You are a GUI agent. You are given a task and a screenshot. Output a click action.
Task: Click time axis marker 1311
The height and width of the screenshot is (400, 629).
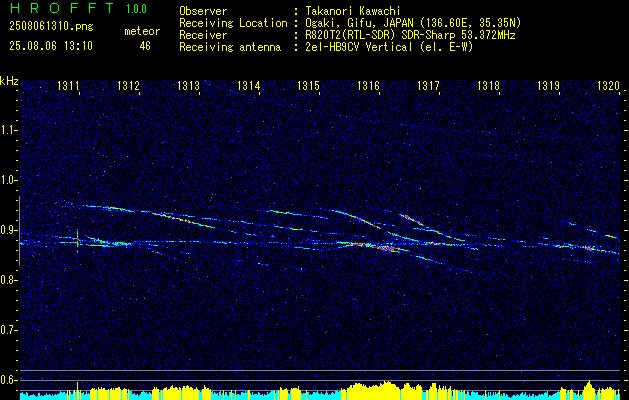click(69, 86)
